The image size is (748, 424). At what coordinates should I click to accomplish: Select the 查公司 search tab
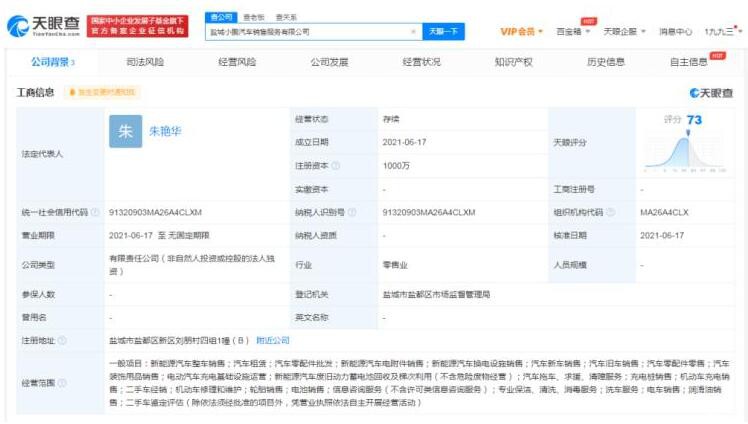click(x=221, y=17)
